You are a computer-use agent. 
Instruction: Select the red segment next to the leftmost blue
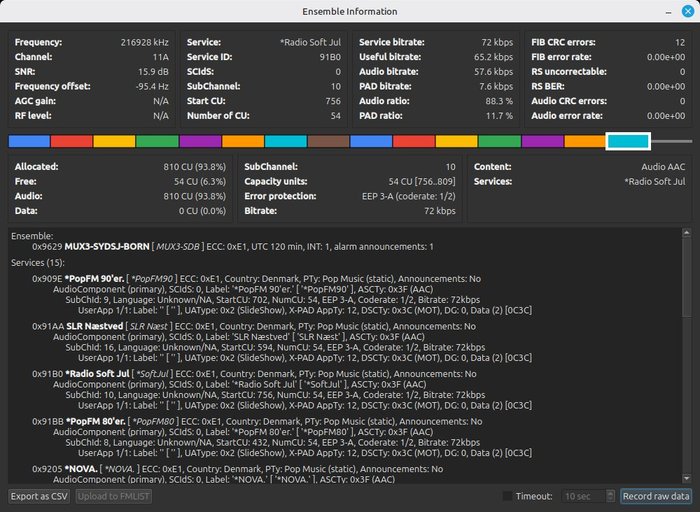[x=71, y=142]
